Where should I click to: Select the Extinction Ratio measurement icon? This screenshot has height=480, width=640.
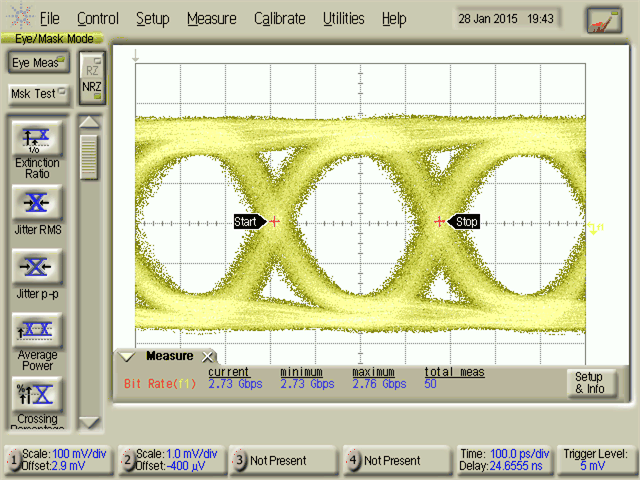pyautogui.click(x=37, y=140)
